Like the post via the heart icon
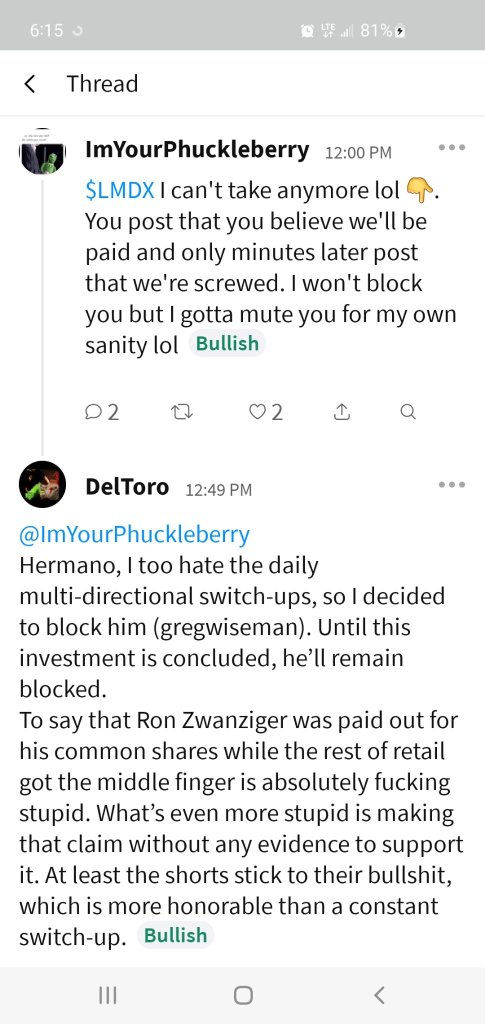 click(x=266, y=412)
